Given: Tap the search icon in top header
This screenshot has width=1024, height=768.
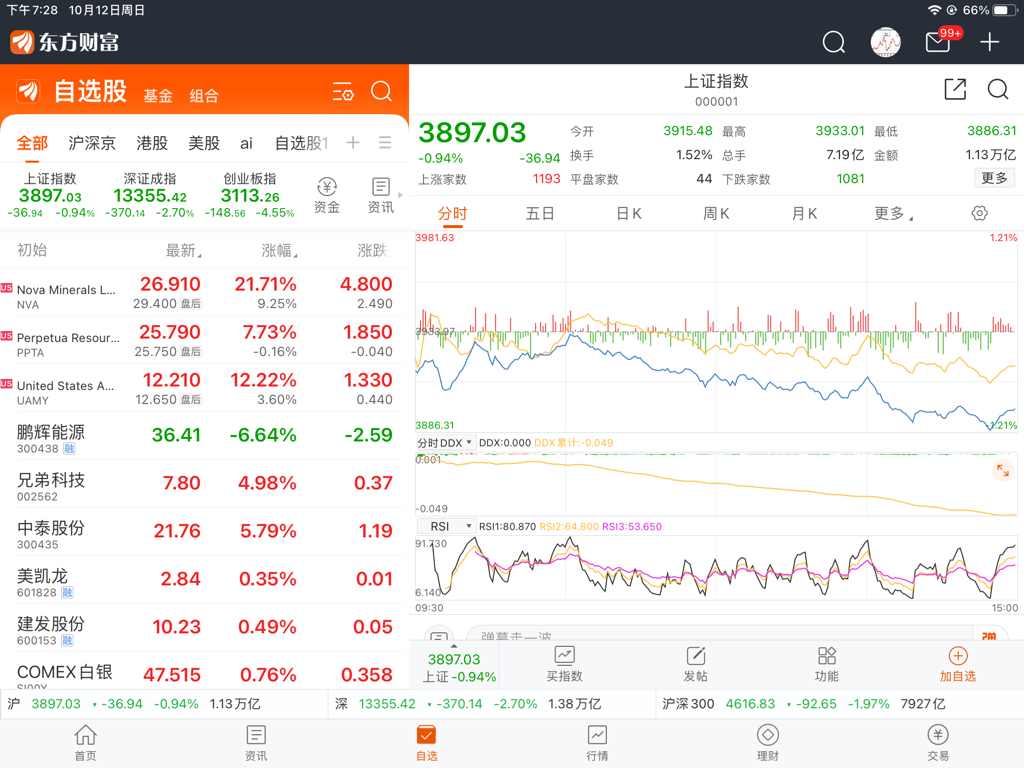Looking at the screenshot, I should [833, 42].
